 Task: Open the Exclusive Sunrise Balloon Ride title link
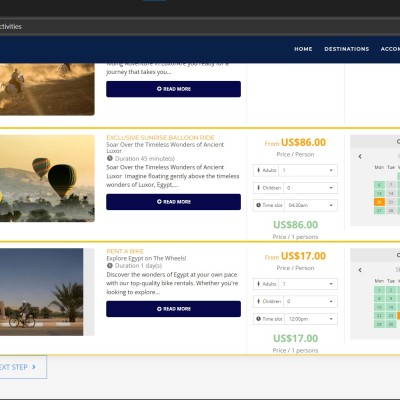coord(160,138)
